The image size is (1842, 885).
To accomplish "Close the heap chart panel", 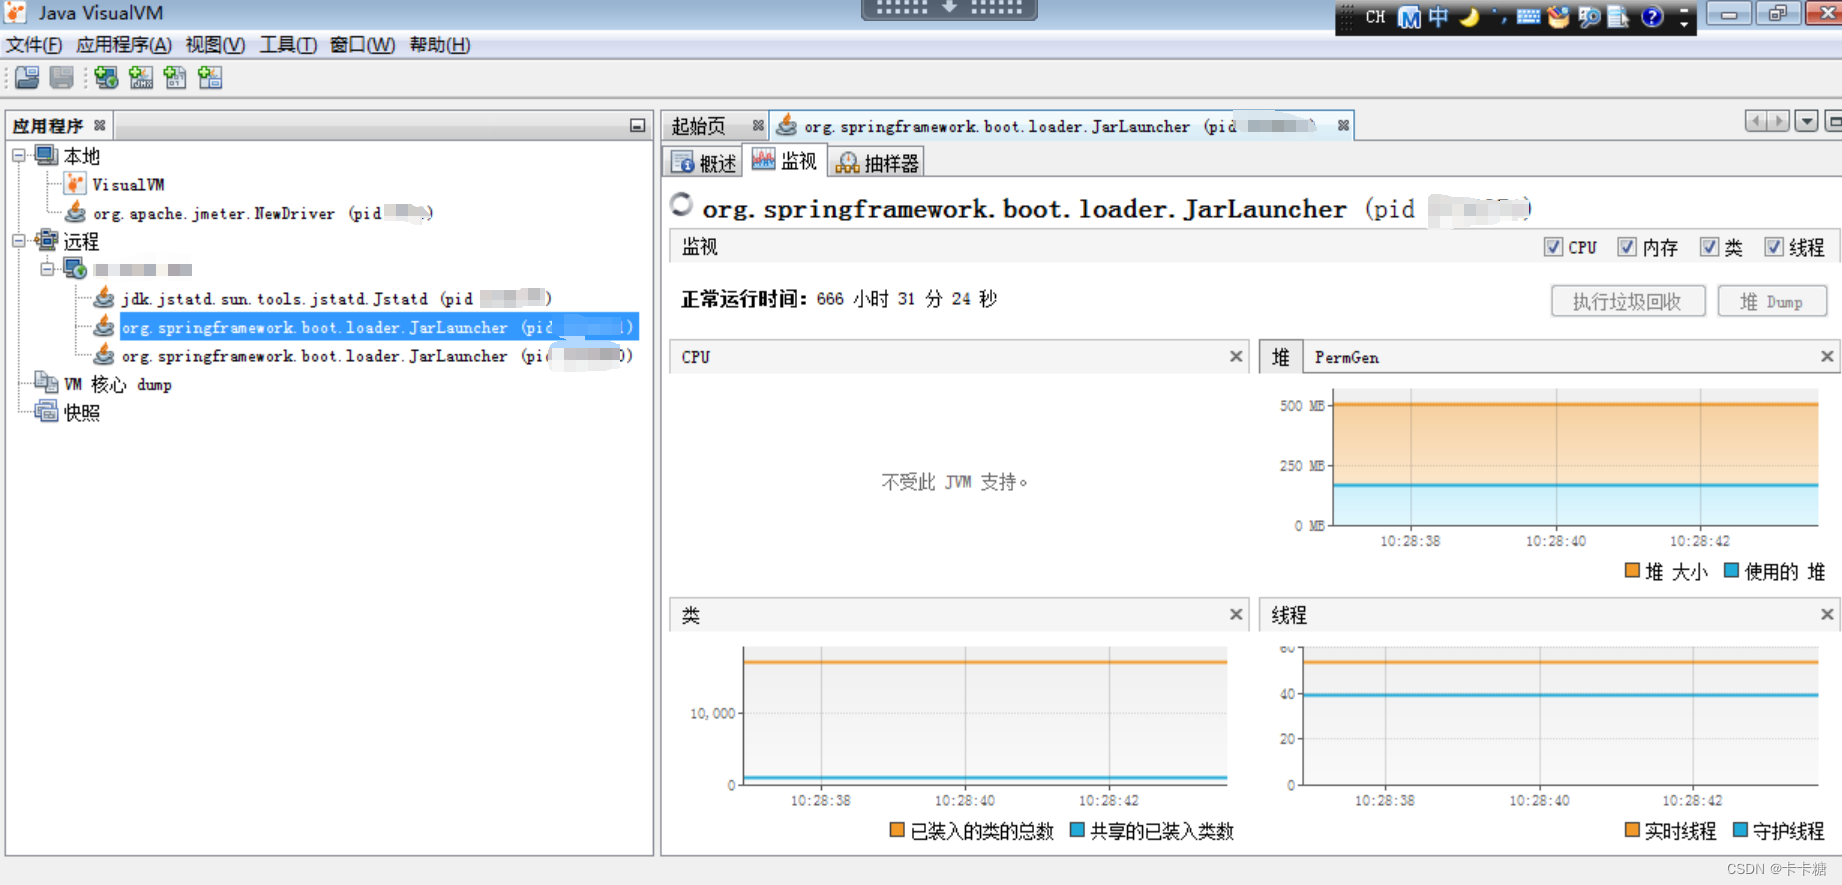I will pos(1827,356).
